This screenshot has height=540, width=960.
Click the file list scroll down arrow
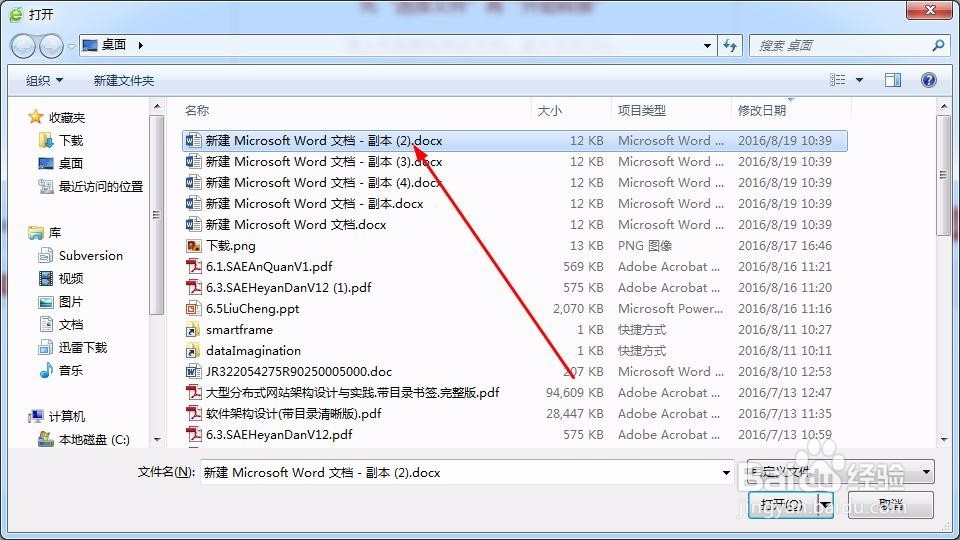943,440
